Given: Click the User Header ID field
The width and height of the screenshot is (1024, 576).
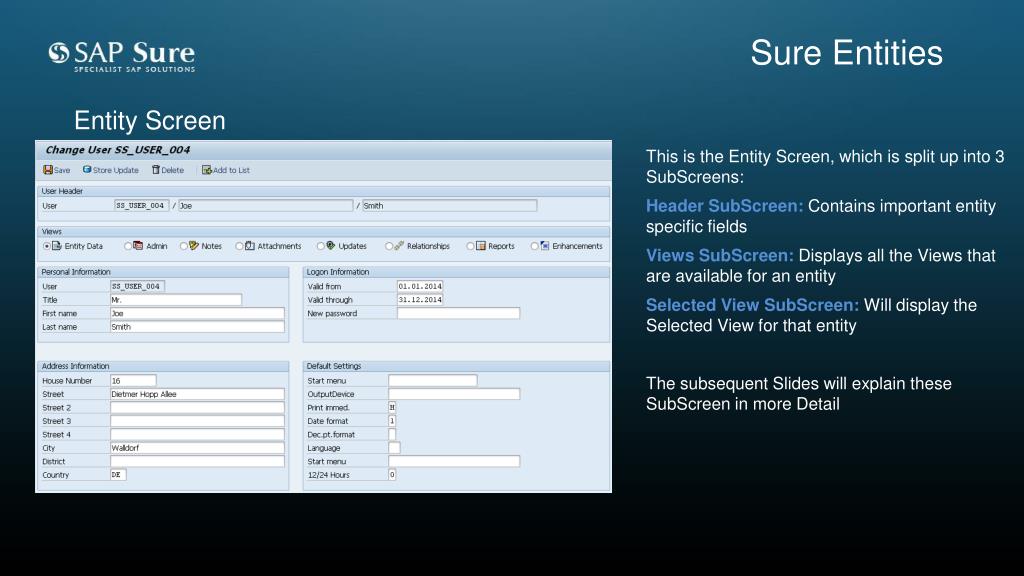Looking at the screenshot, I should click(x=142, y=206).
